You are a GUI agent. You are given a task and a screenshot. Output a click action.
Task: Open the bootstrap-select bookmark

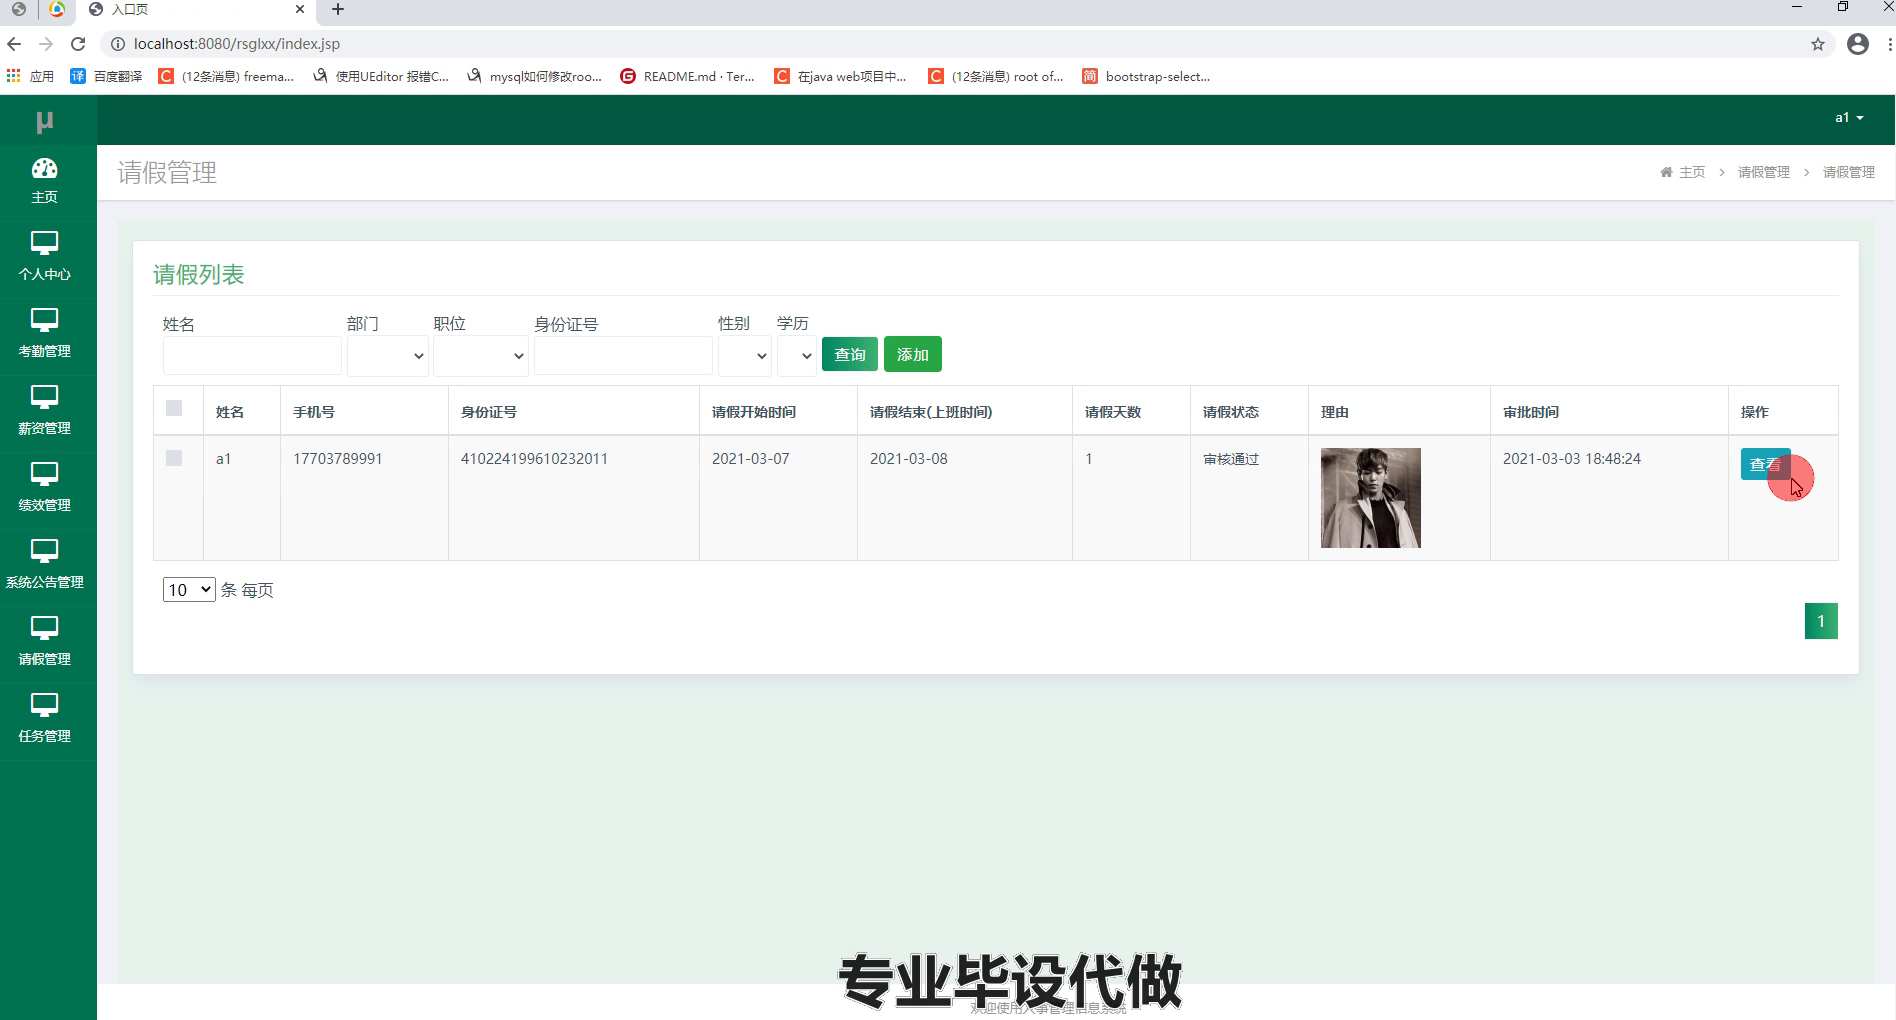(1146, 76)
